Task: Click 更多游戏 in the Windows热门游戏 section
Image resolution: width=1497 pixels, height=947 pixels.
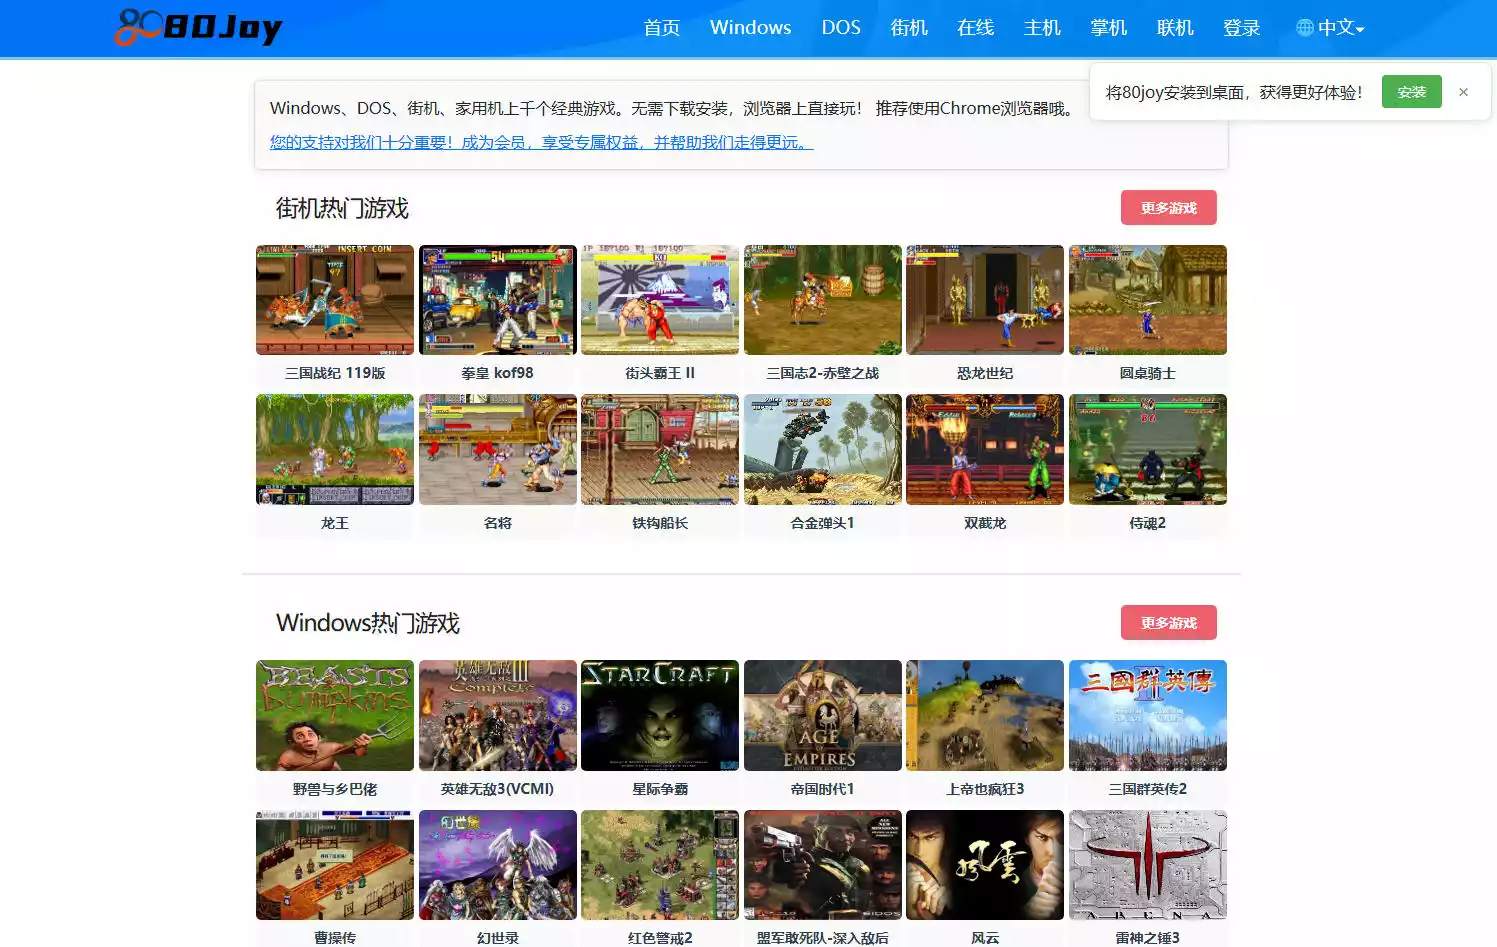Action: pyautogui.click(x=1169, y=623)
